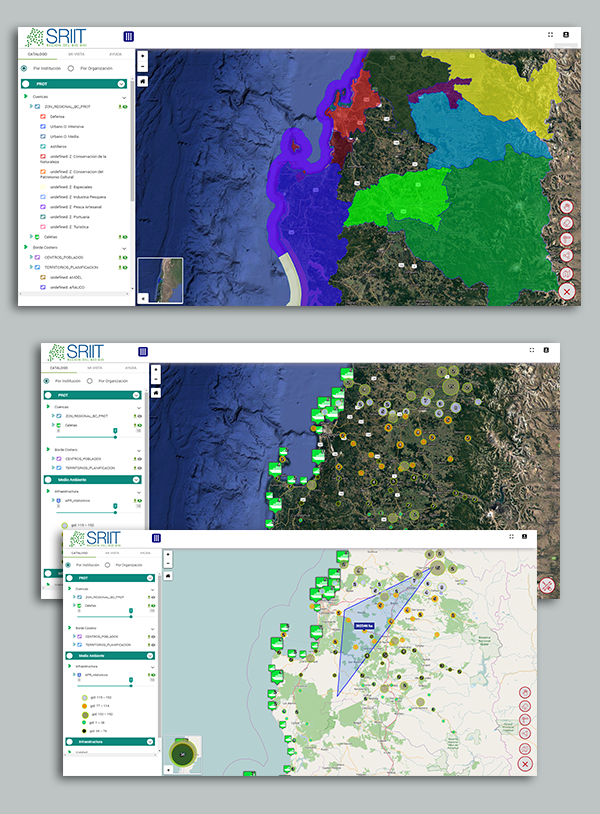600x814 pixels.
Task: Click the user icon in middle window header
Action: coord(546,350)
